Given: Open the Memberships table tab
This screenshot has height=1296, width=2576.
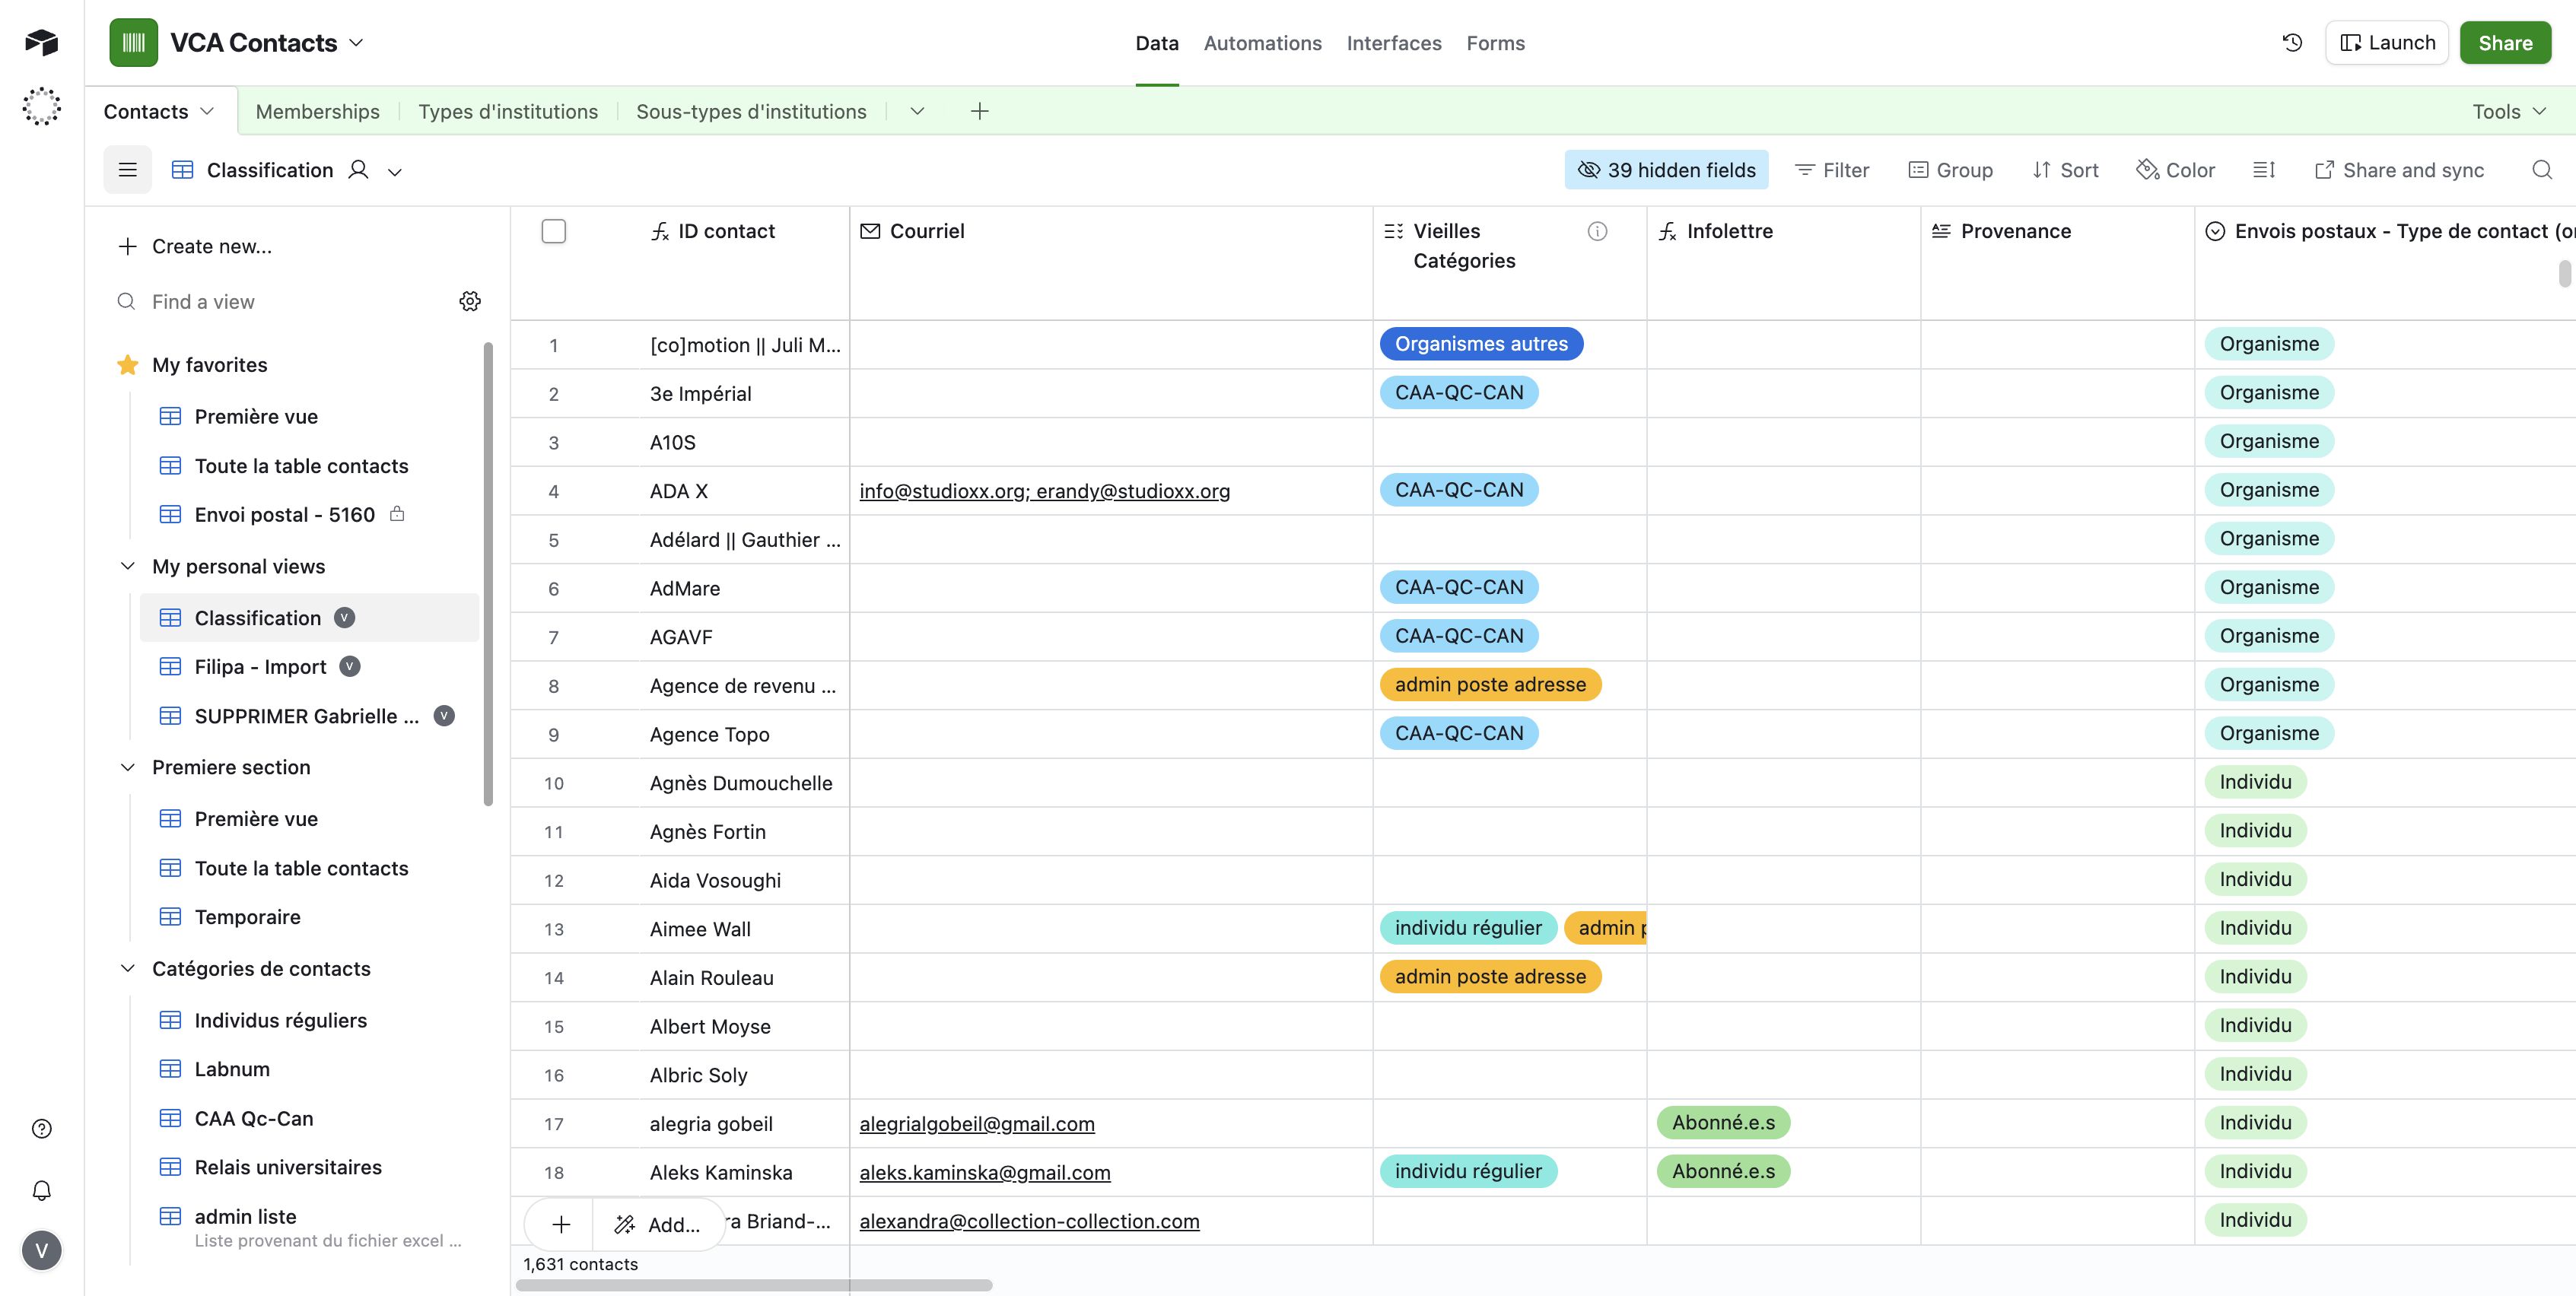Looking at the screenshot, I should 317,111.
